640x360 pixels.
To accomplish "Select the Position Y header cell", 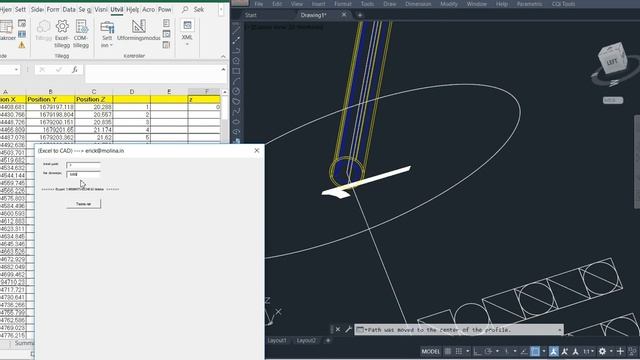I will point(50,99).
